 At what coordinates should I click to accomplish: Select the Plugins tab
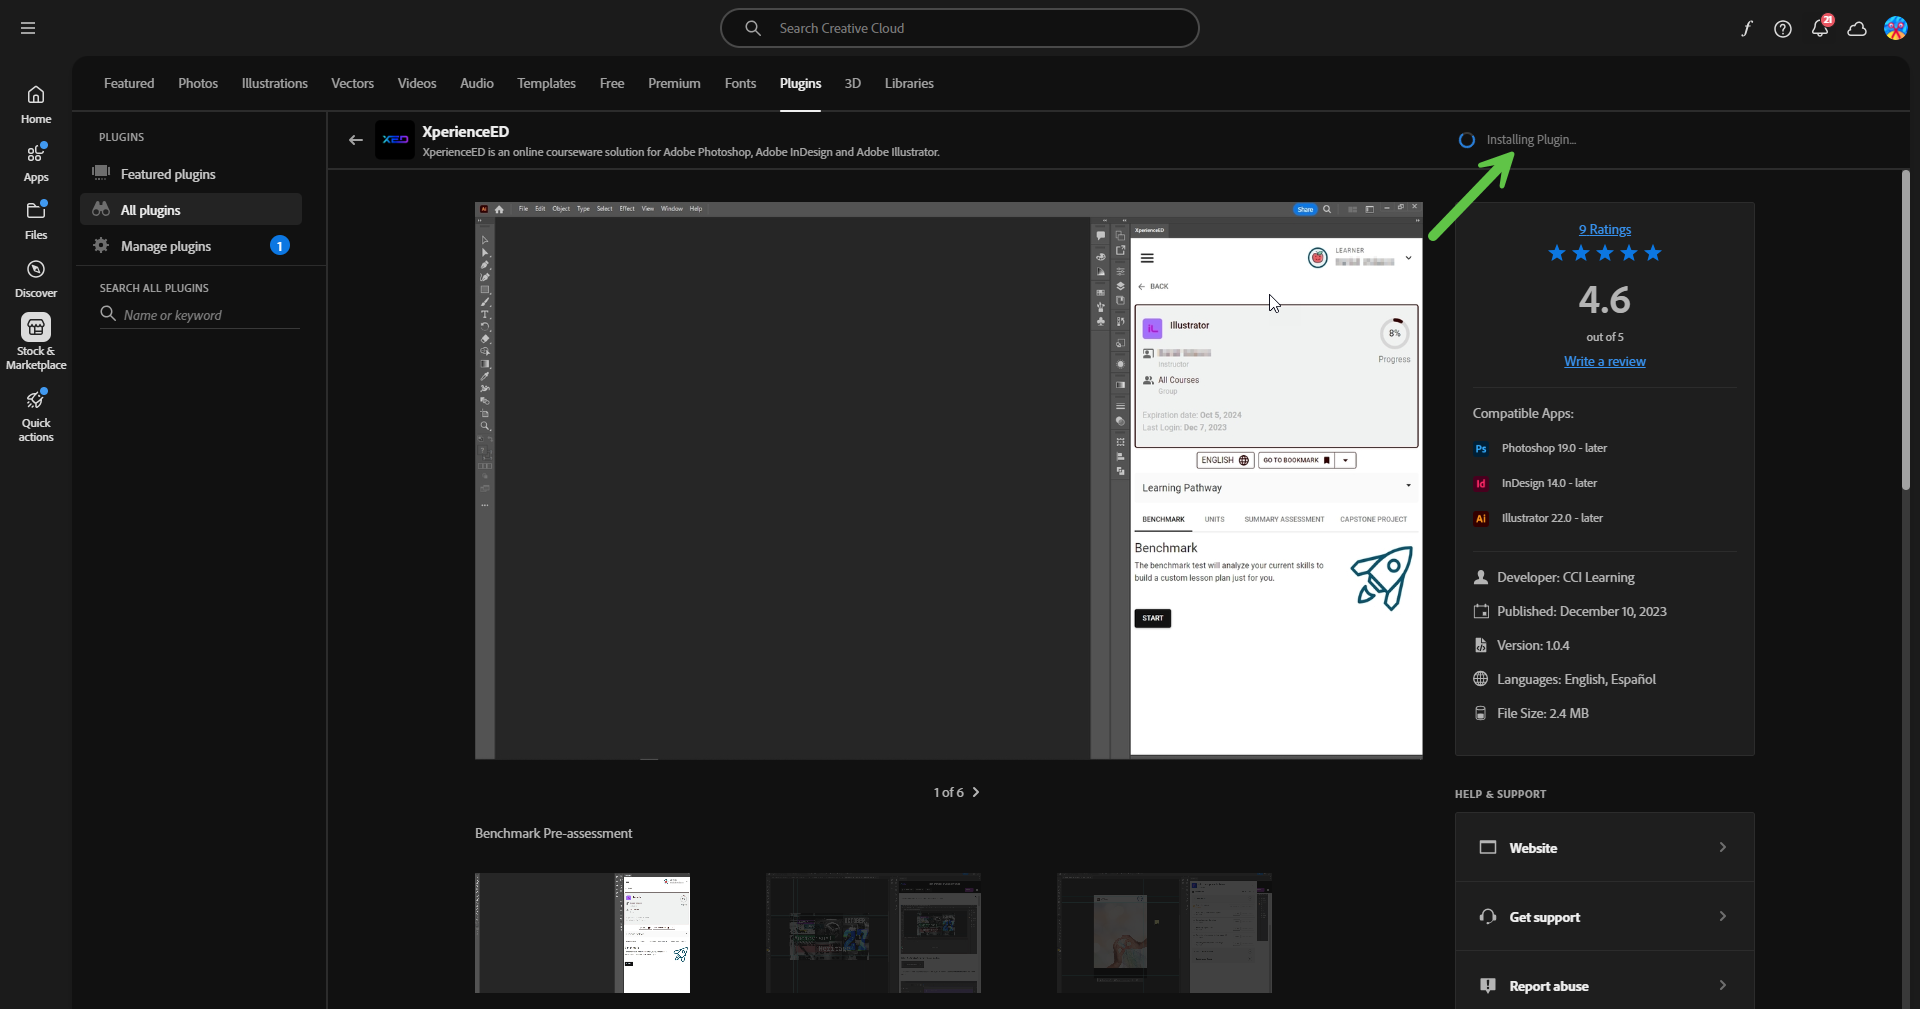800,83
